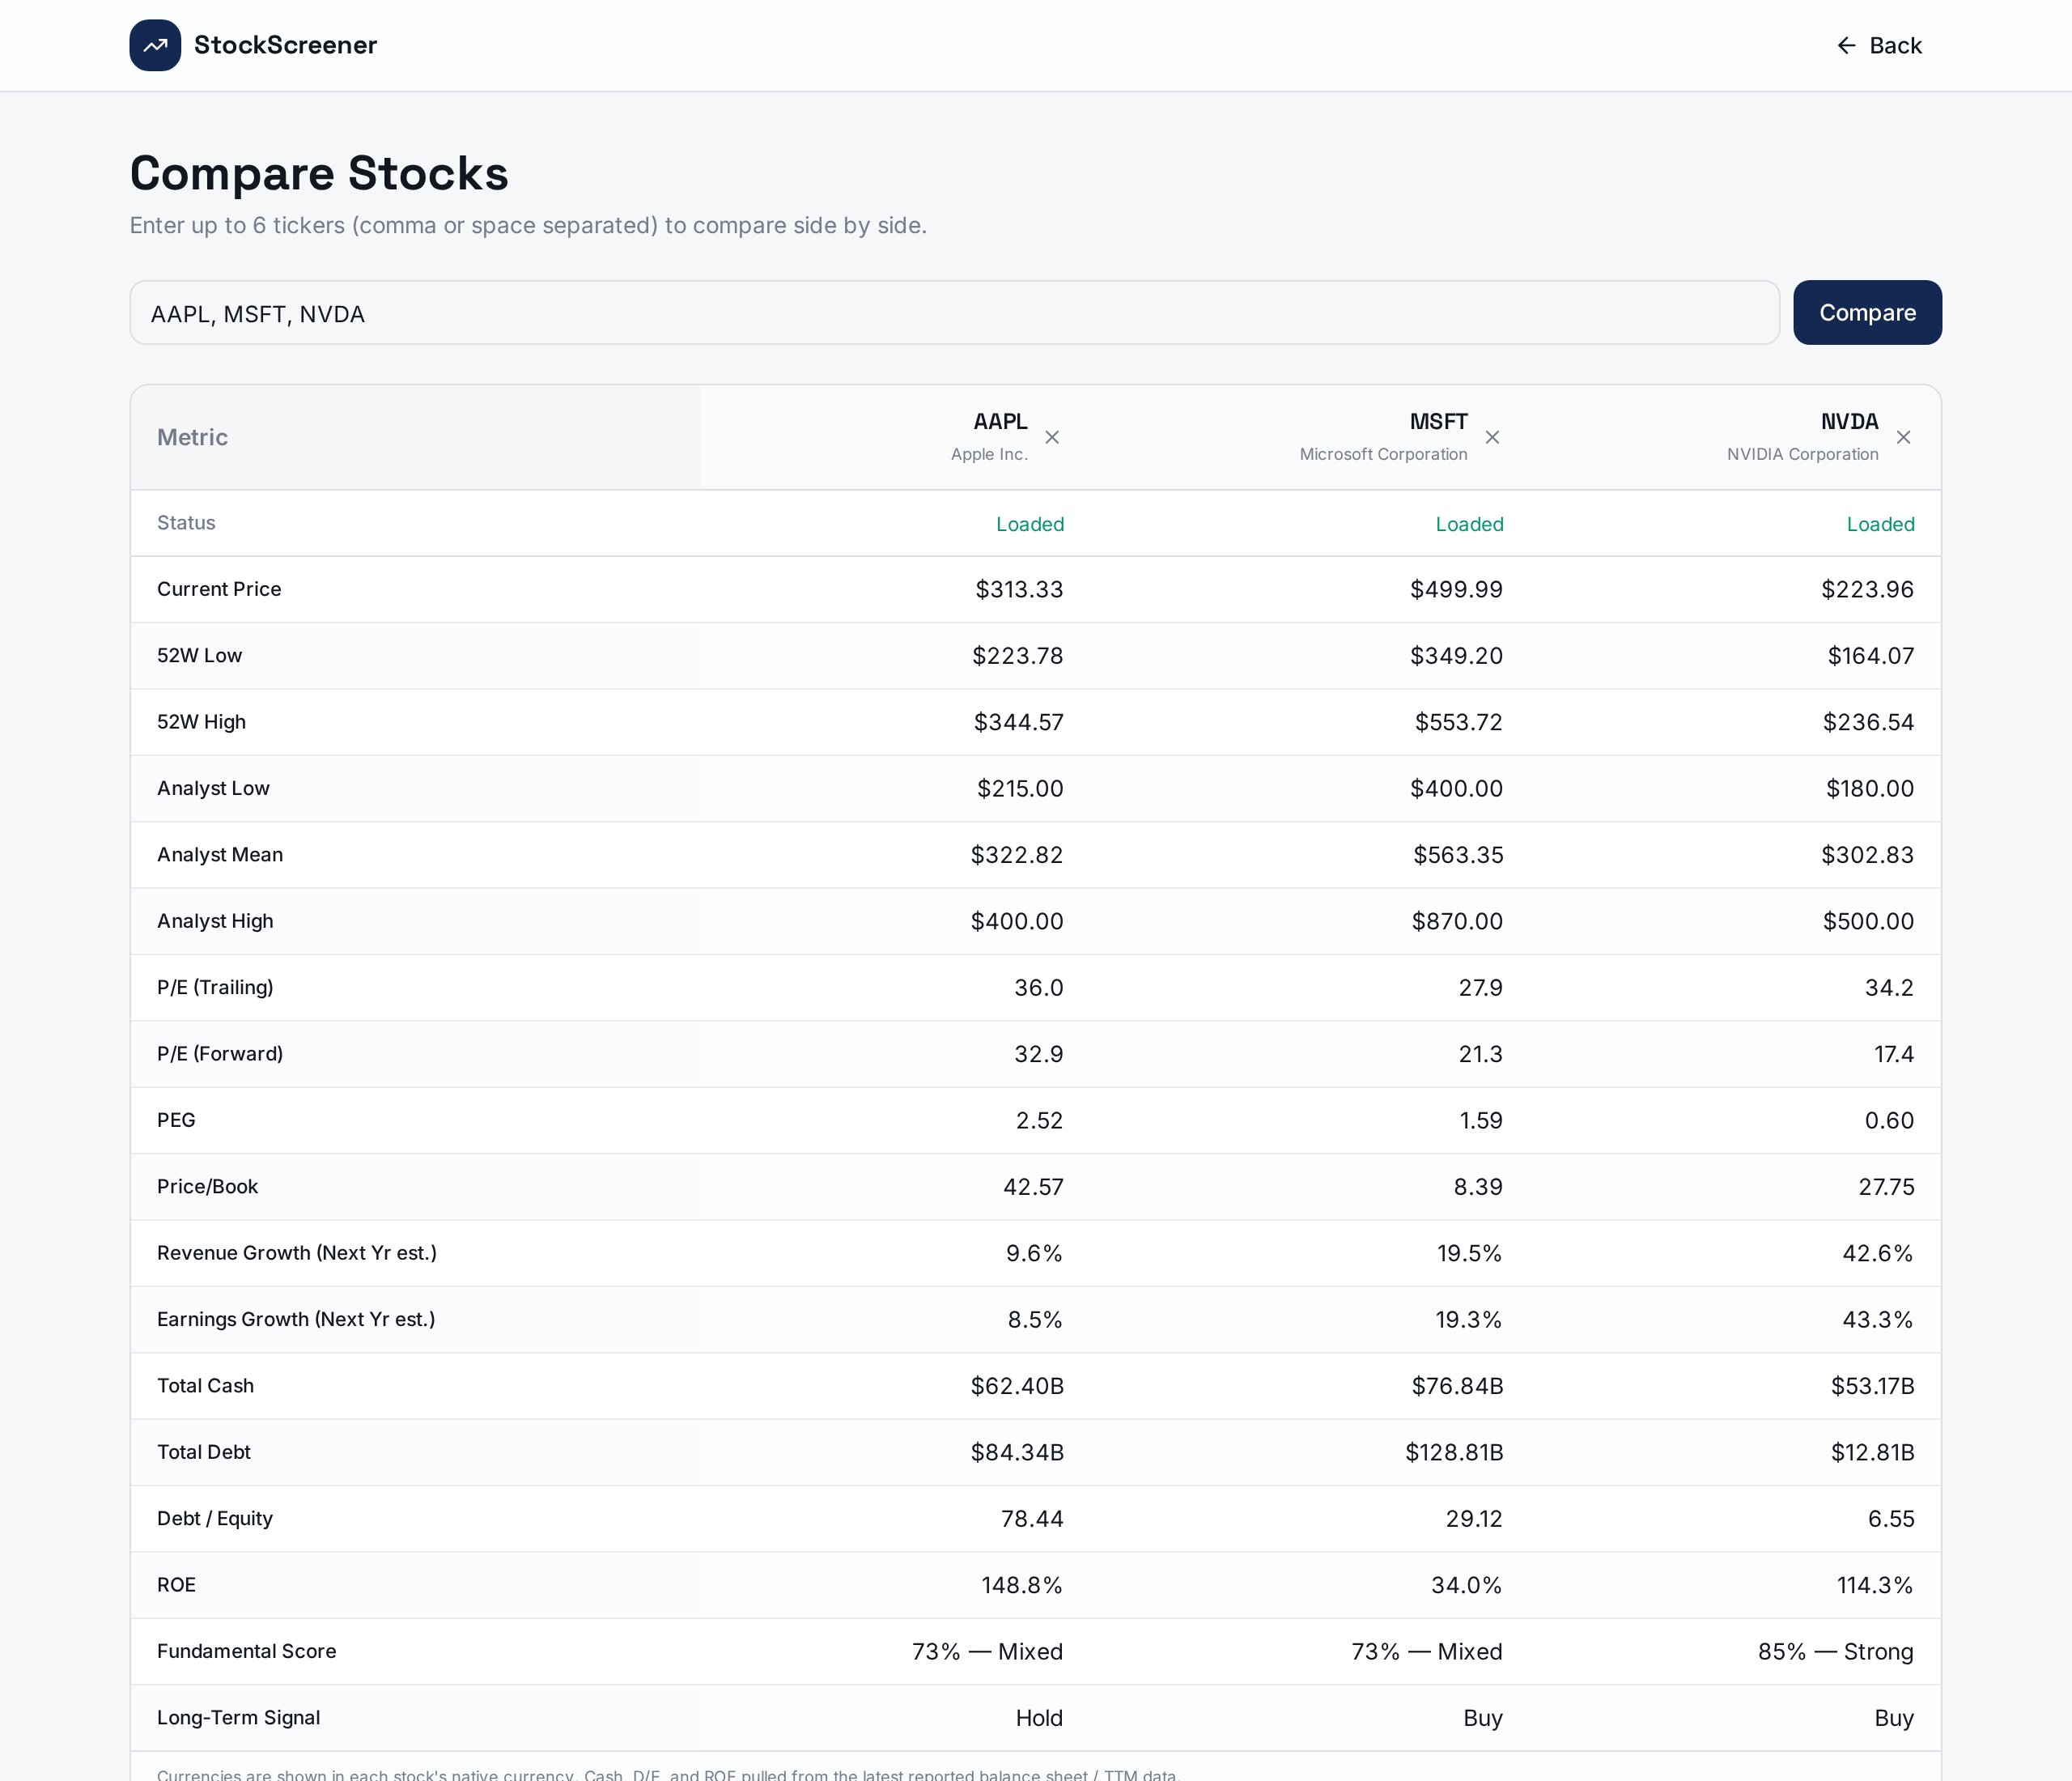Click the $563.35 analyst mean value
This screenshot has height=1781, width=2072.
(1458, 855)
